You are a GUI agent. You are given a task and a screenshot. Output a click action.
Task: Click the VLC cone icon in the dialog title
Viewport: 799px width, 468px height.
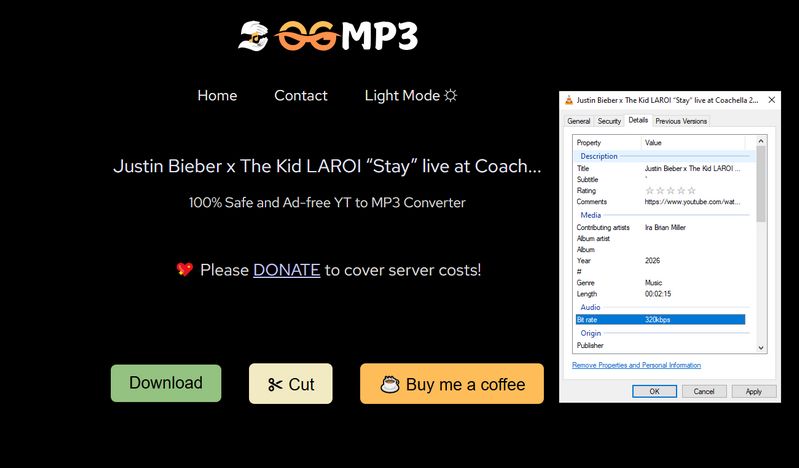(x=569, y=100)
